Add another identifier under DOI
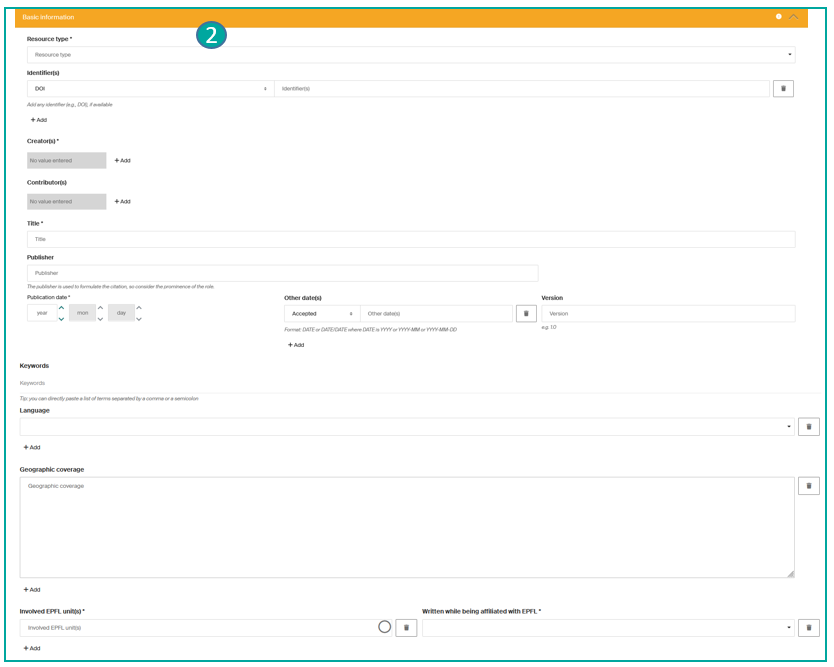Image resolution: width=834 pixels, height=667 pixels. pyautogui.click(x=39, y=120)
